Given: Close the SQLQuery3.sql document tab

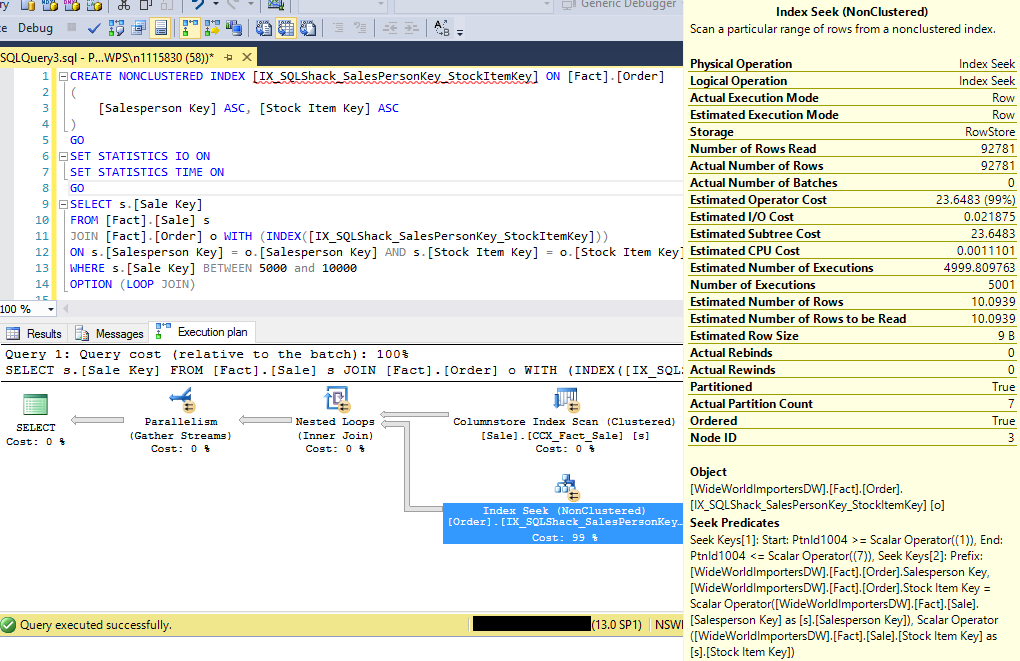Looking at the screenshot, I should (246, 57).
